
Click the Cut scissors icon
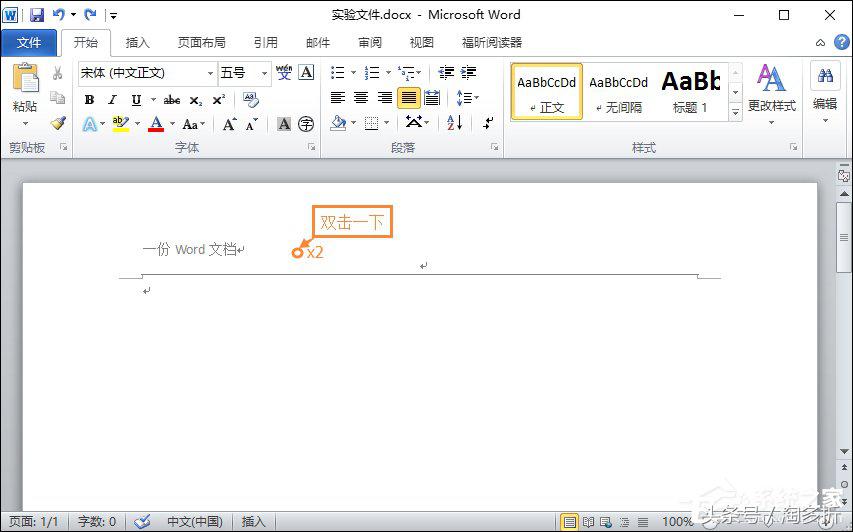(58, 73)
